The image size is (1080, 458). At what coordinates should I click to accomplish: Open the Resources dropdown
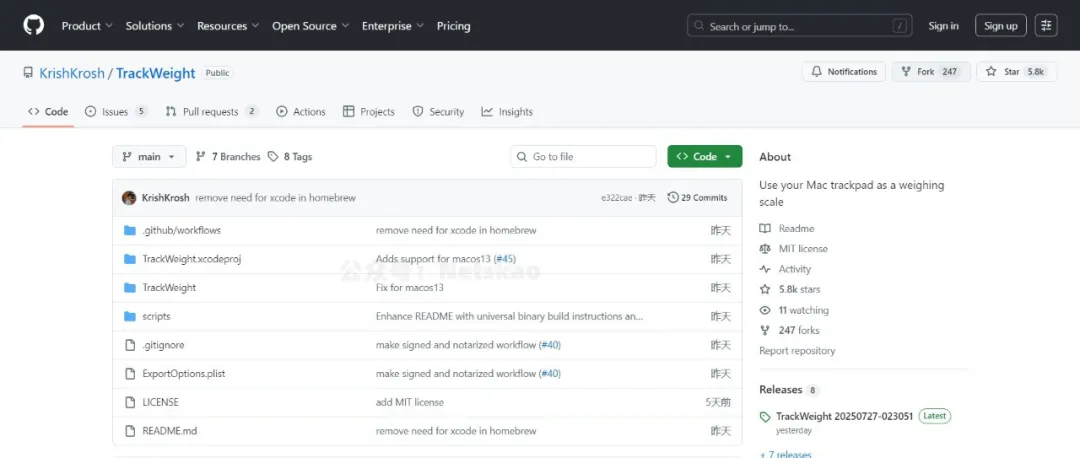[x=227, y=25]
